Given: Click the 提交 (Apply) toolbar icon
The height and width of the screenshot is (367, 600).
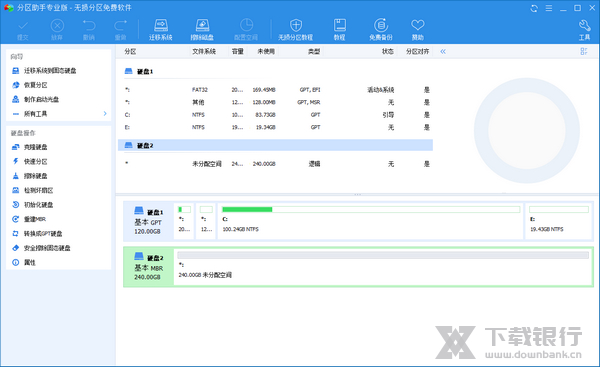Looking at the screenshot, I should click(23, 29).
